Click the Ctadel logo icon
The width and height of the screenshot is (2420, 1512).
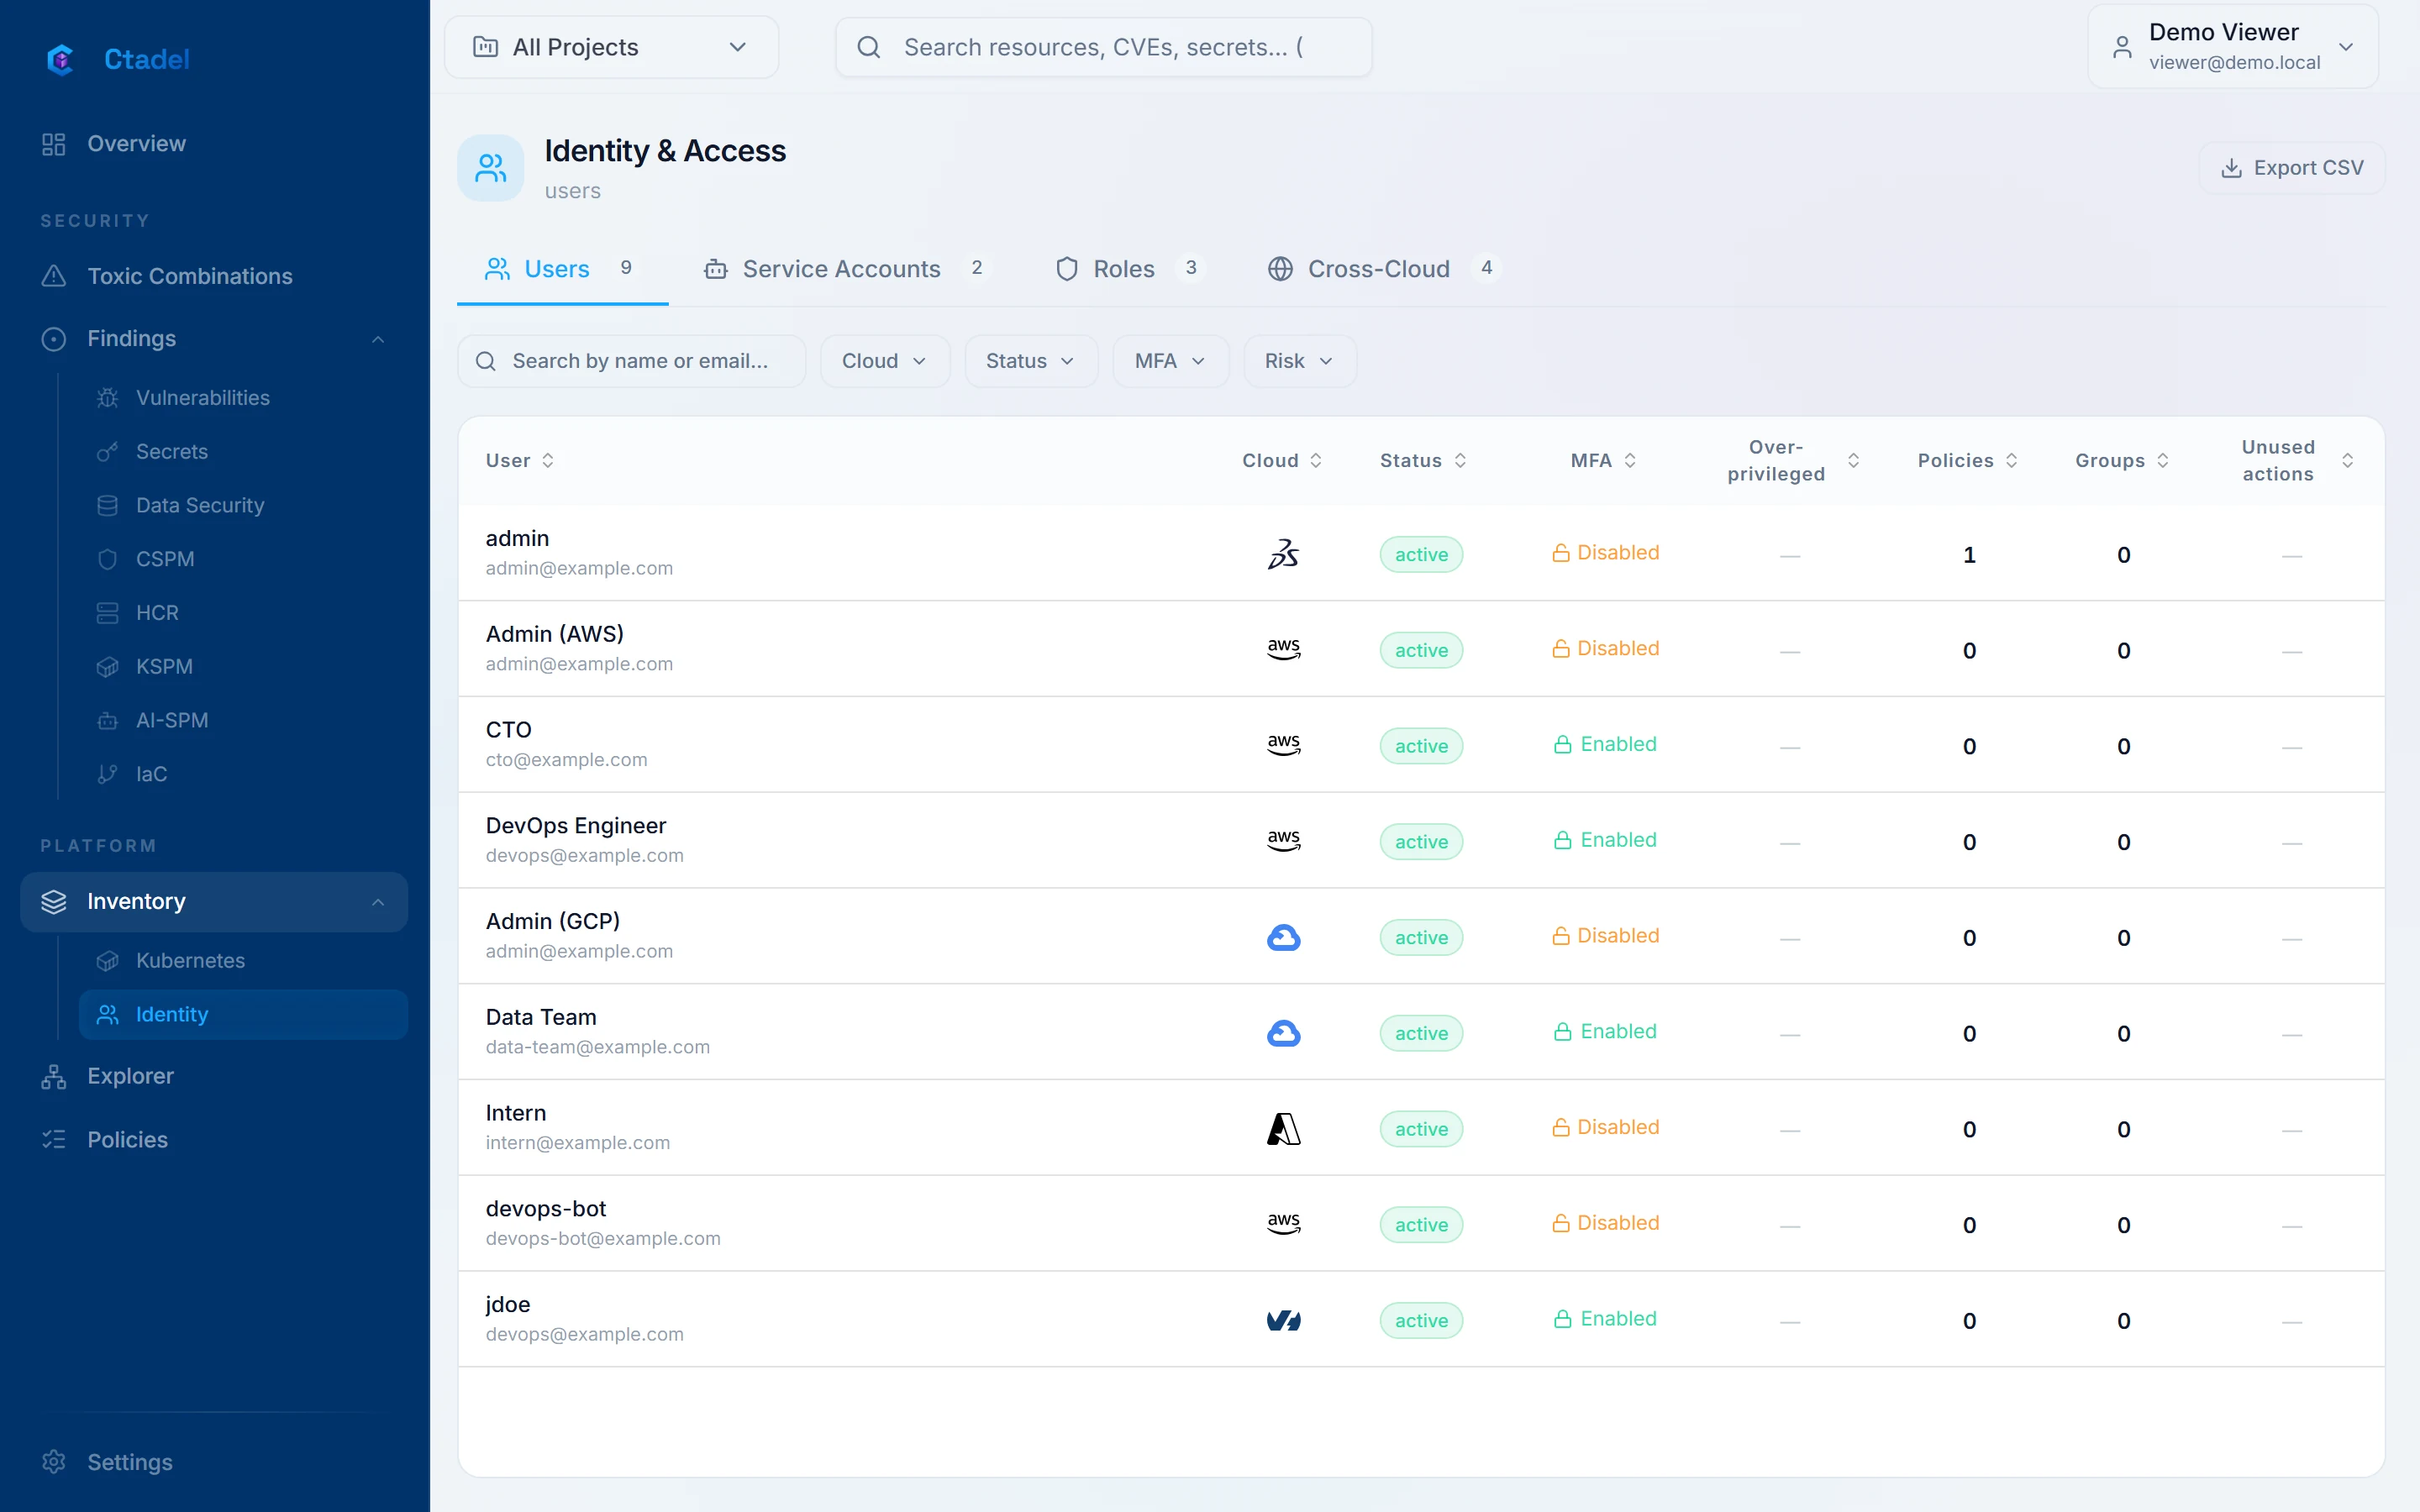(61, 59)
